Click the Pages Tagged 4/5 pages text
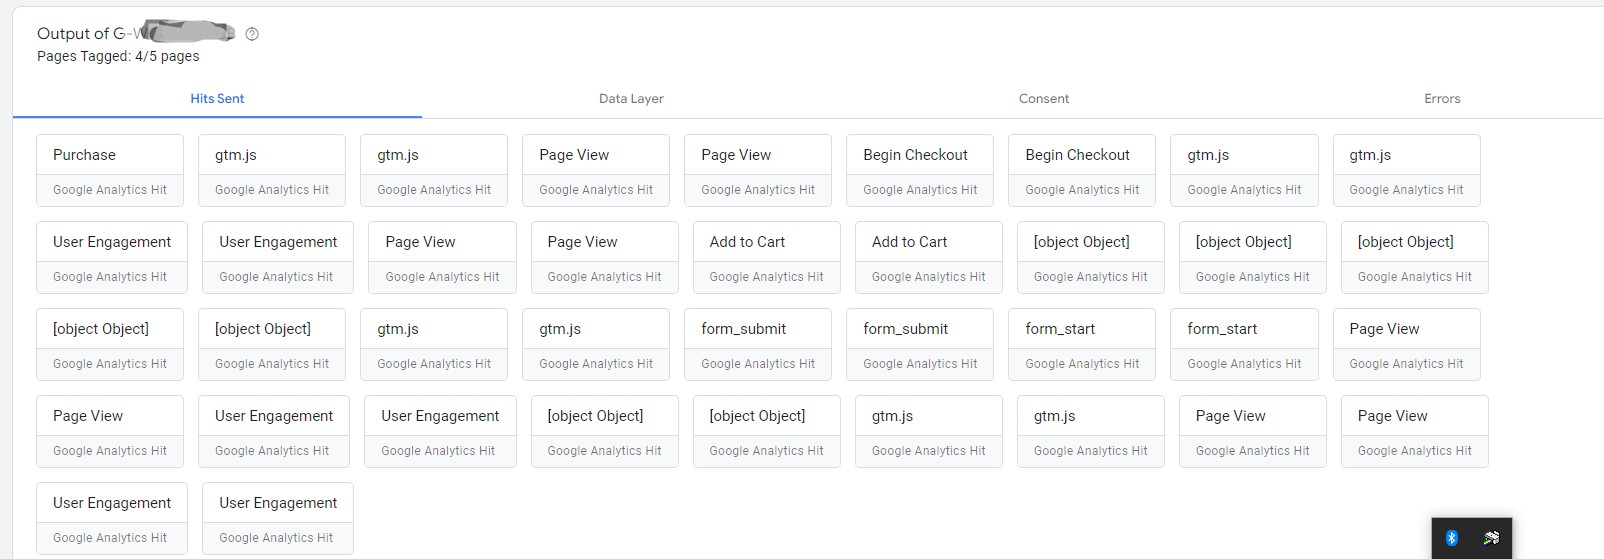 click(x=118, y=56)
